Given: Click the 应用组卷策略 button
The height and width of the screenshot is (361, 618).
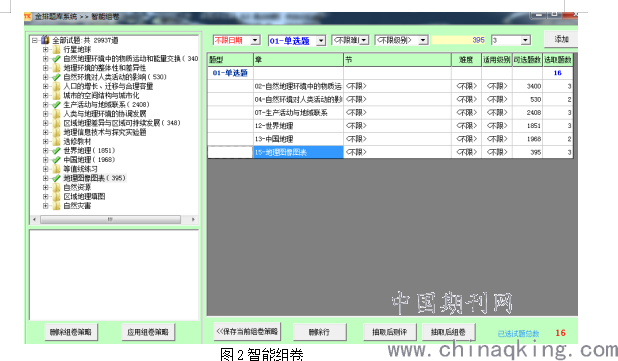Looking at the screenshot, I should pyautogui.click(x=148, y=332).
